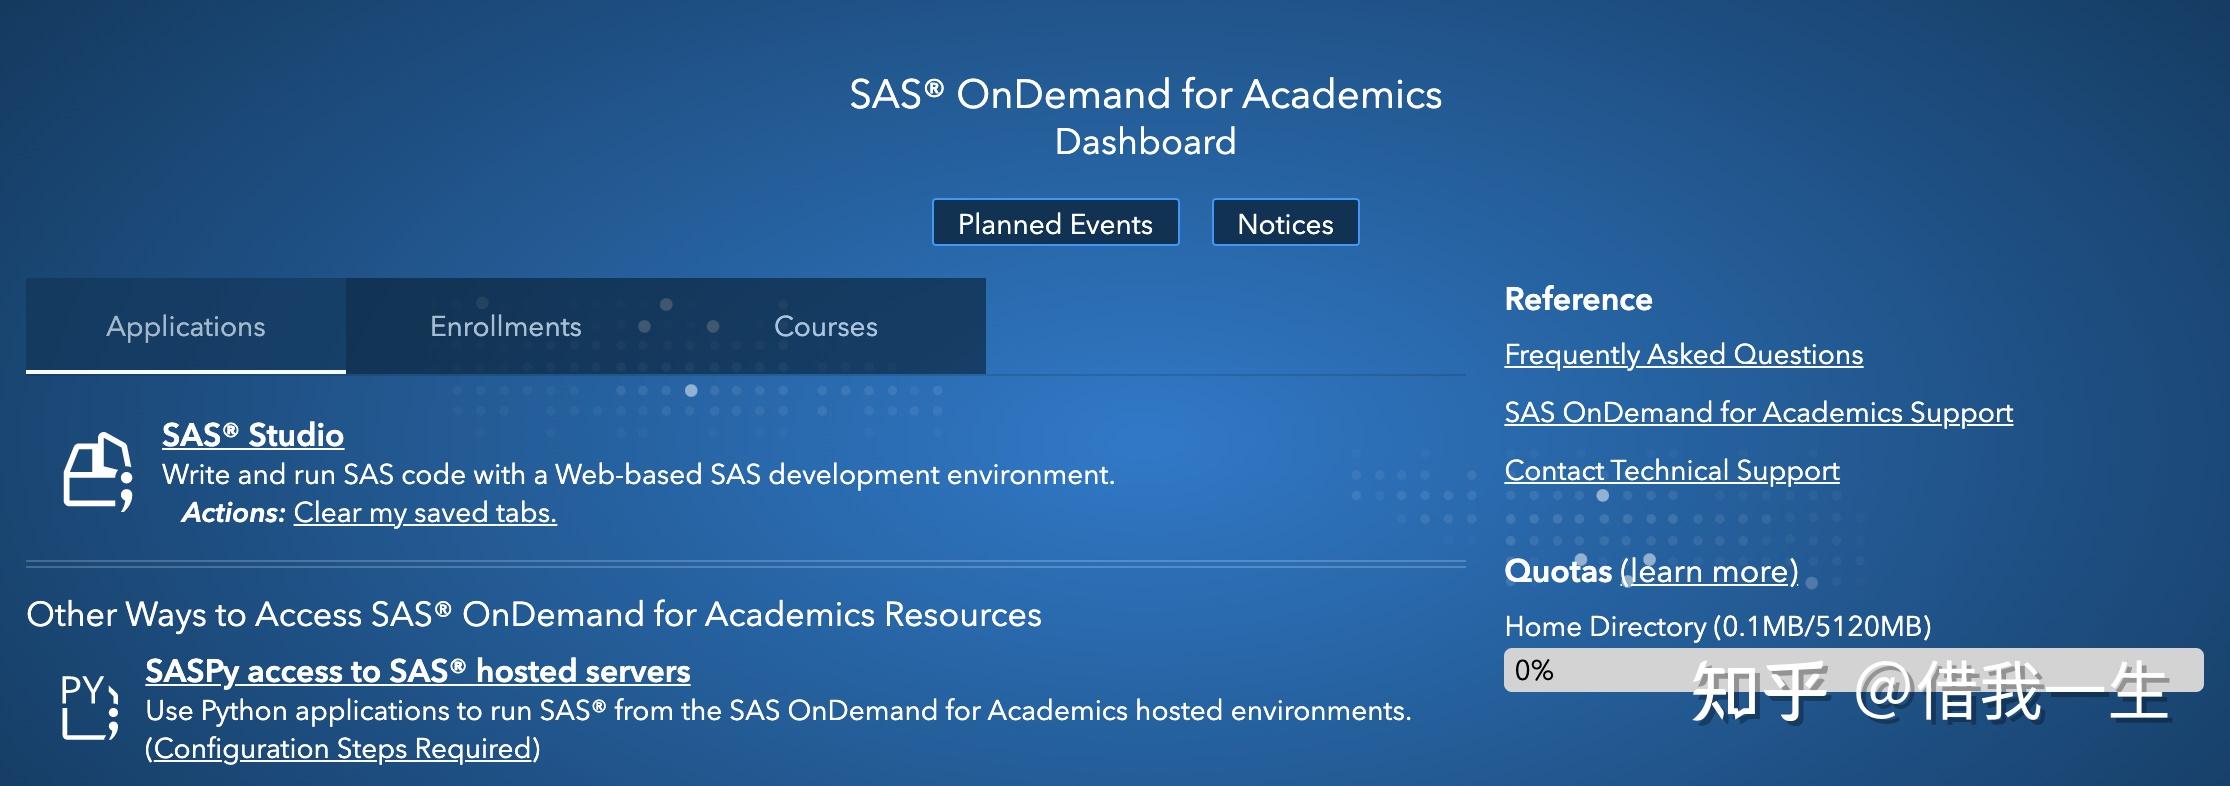2230x786 pixels.
Task: Click the Dashboard subtitle text
Action: (1145, 142)
